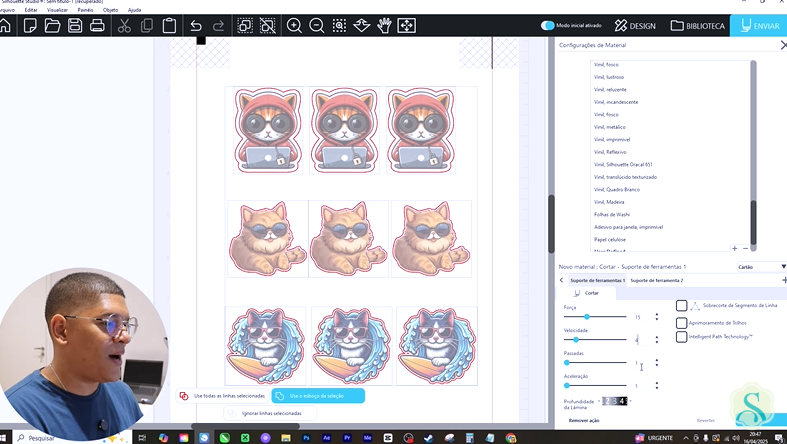This screenshot has width=787, height=444.
Task: Open the Visualizar menu
Action: point(57,10)
